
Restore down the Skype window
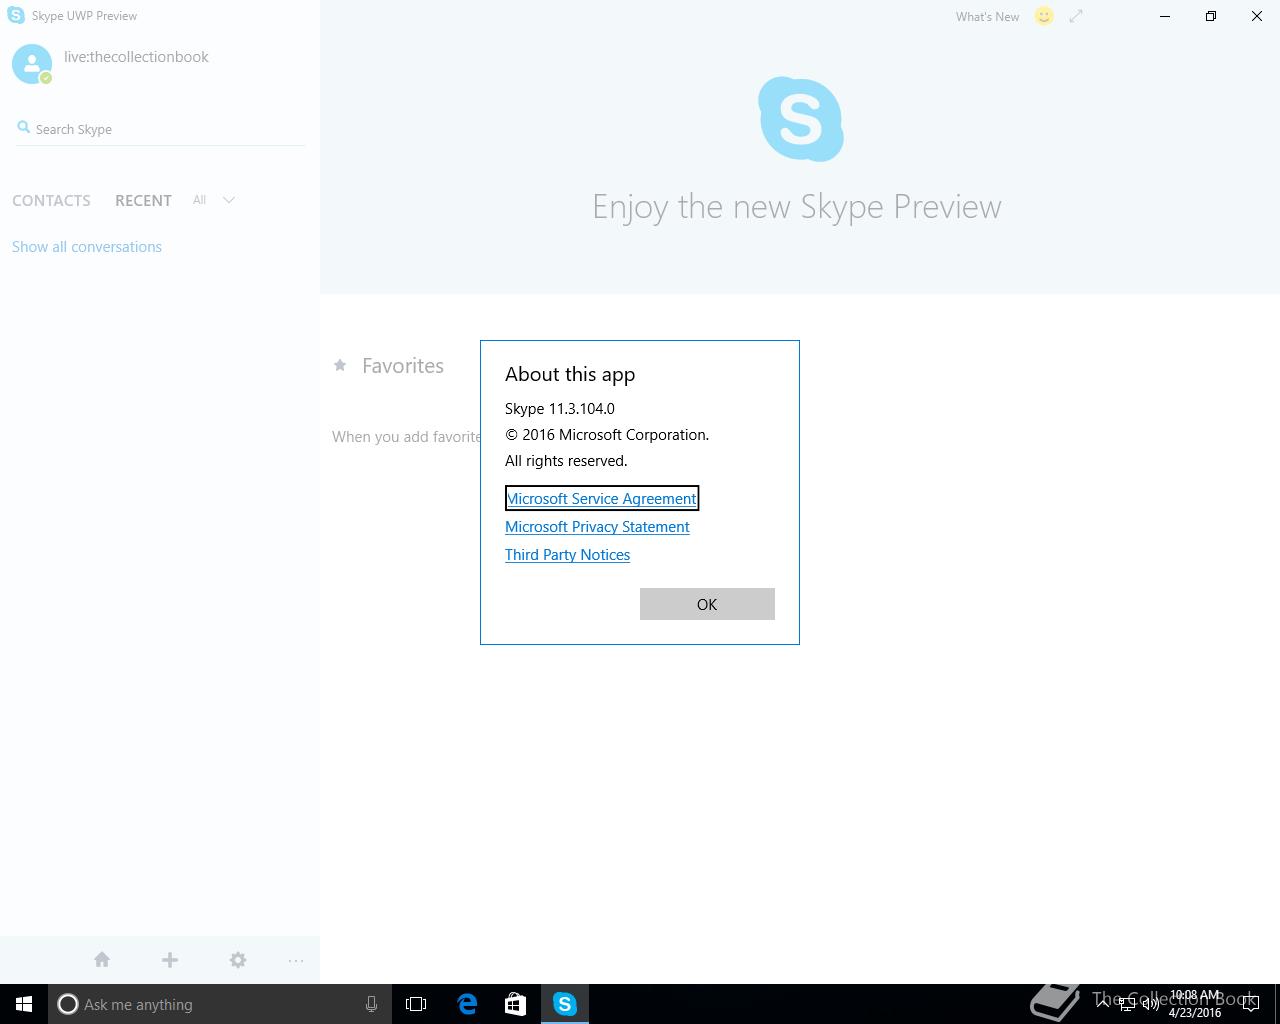tap(1211, 16)
